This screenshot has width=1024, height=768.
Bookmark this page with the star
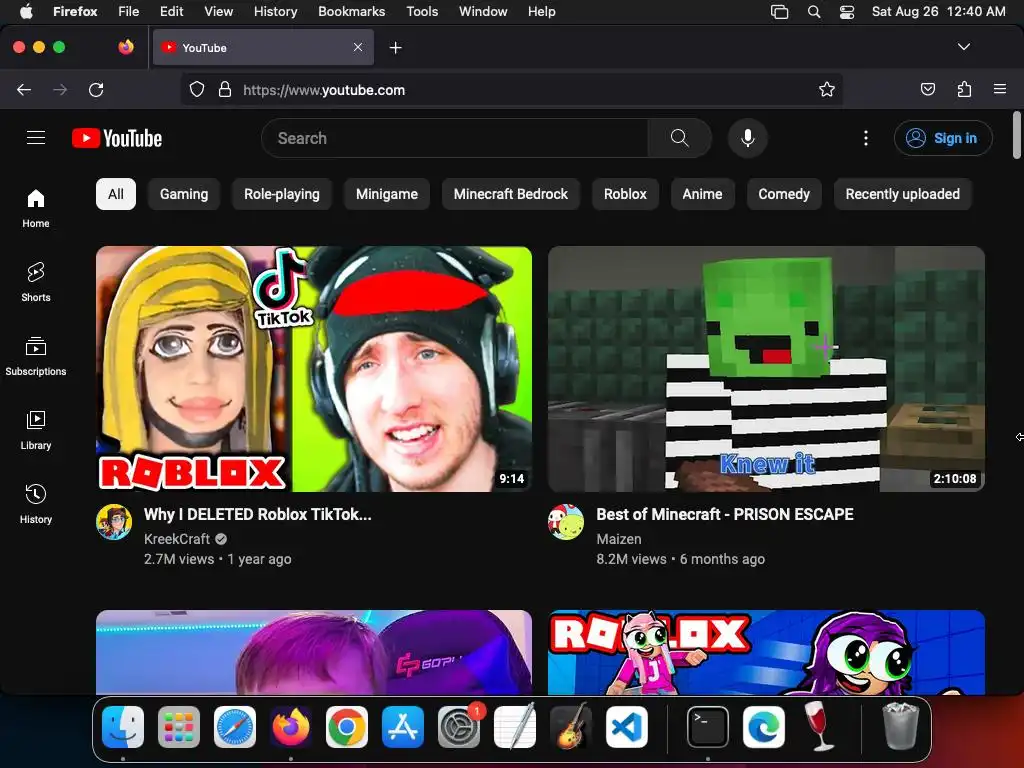(x=827, y=89)
